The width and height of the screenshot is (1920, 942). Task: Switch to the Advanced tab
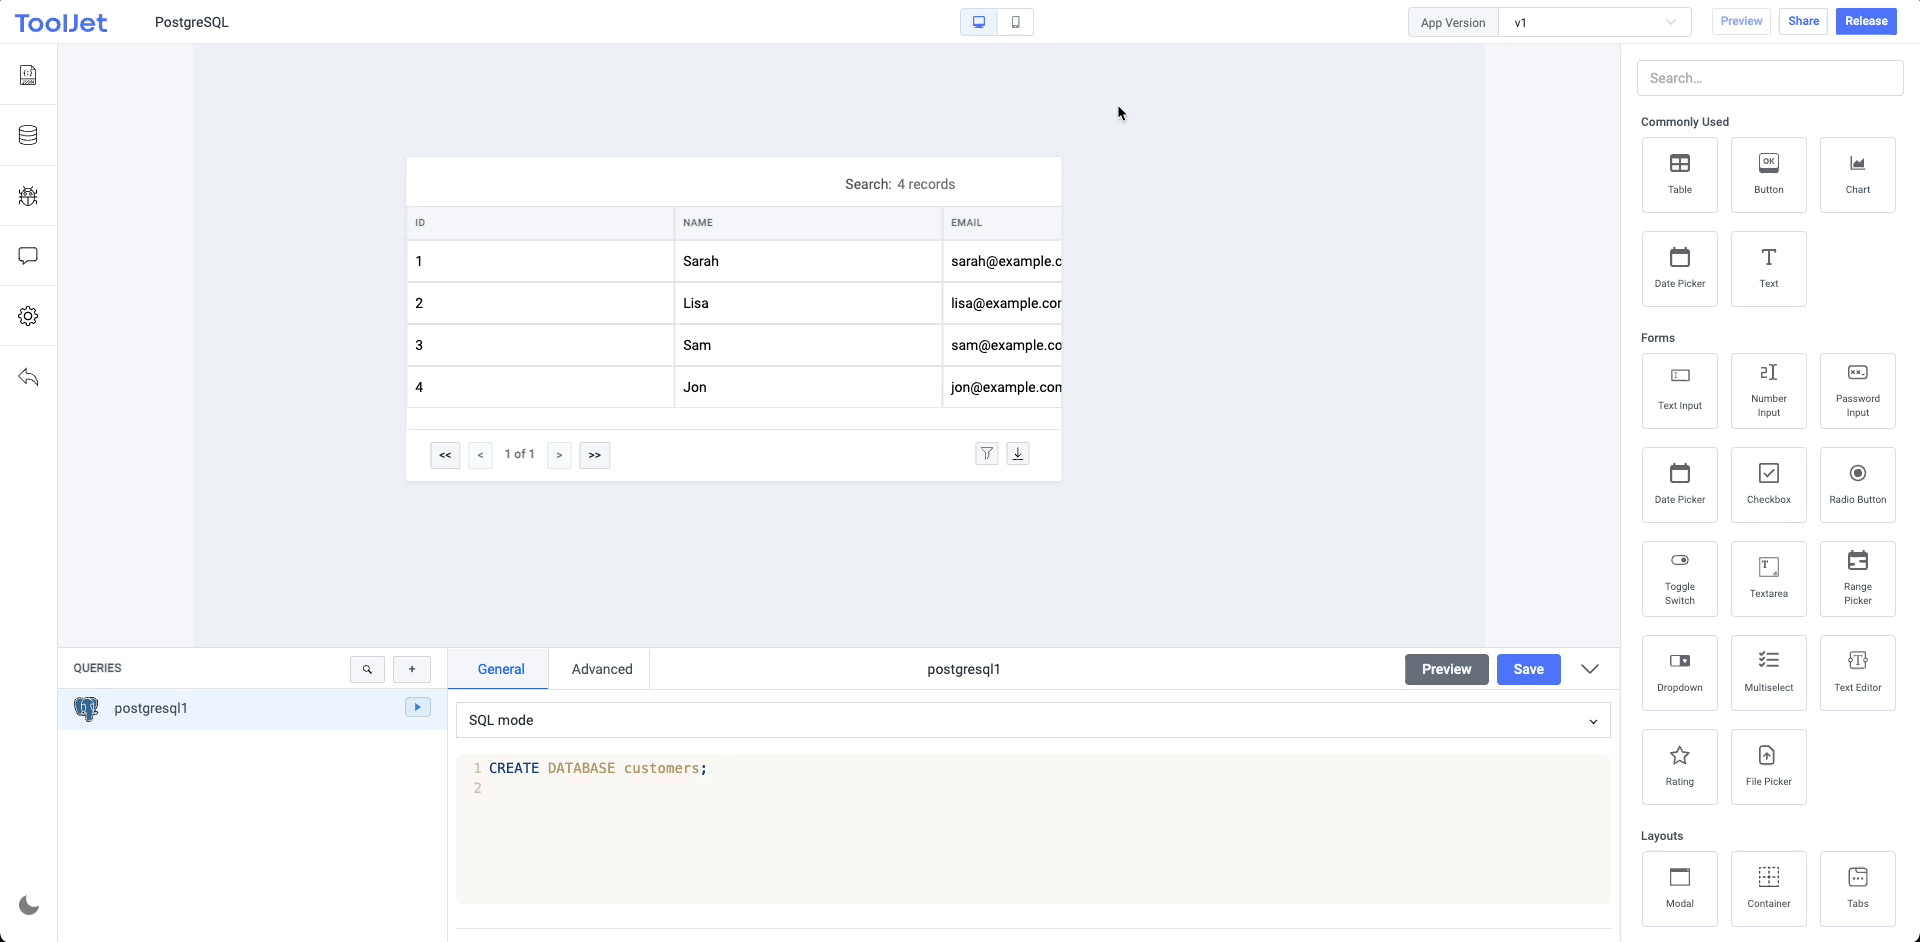click(x=602, y=669)
